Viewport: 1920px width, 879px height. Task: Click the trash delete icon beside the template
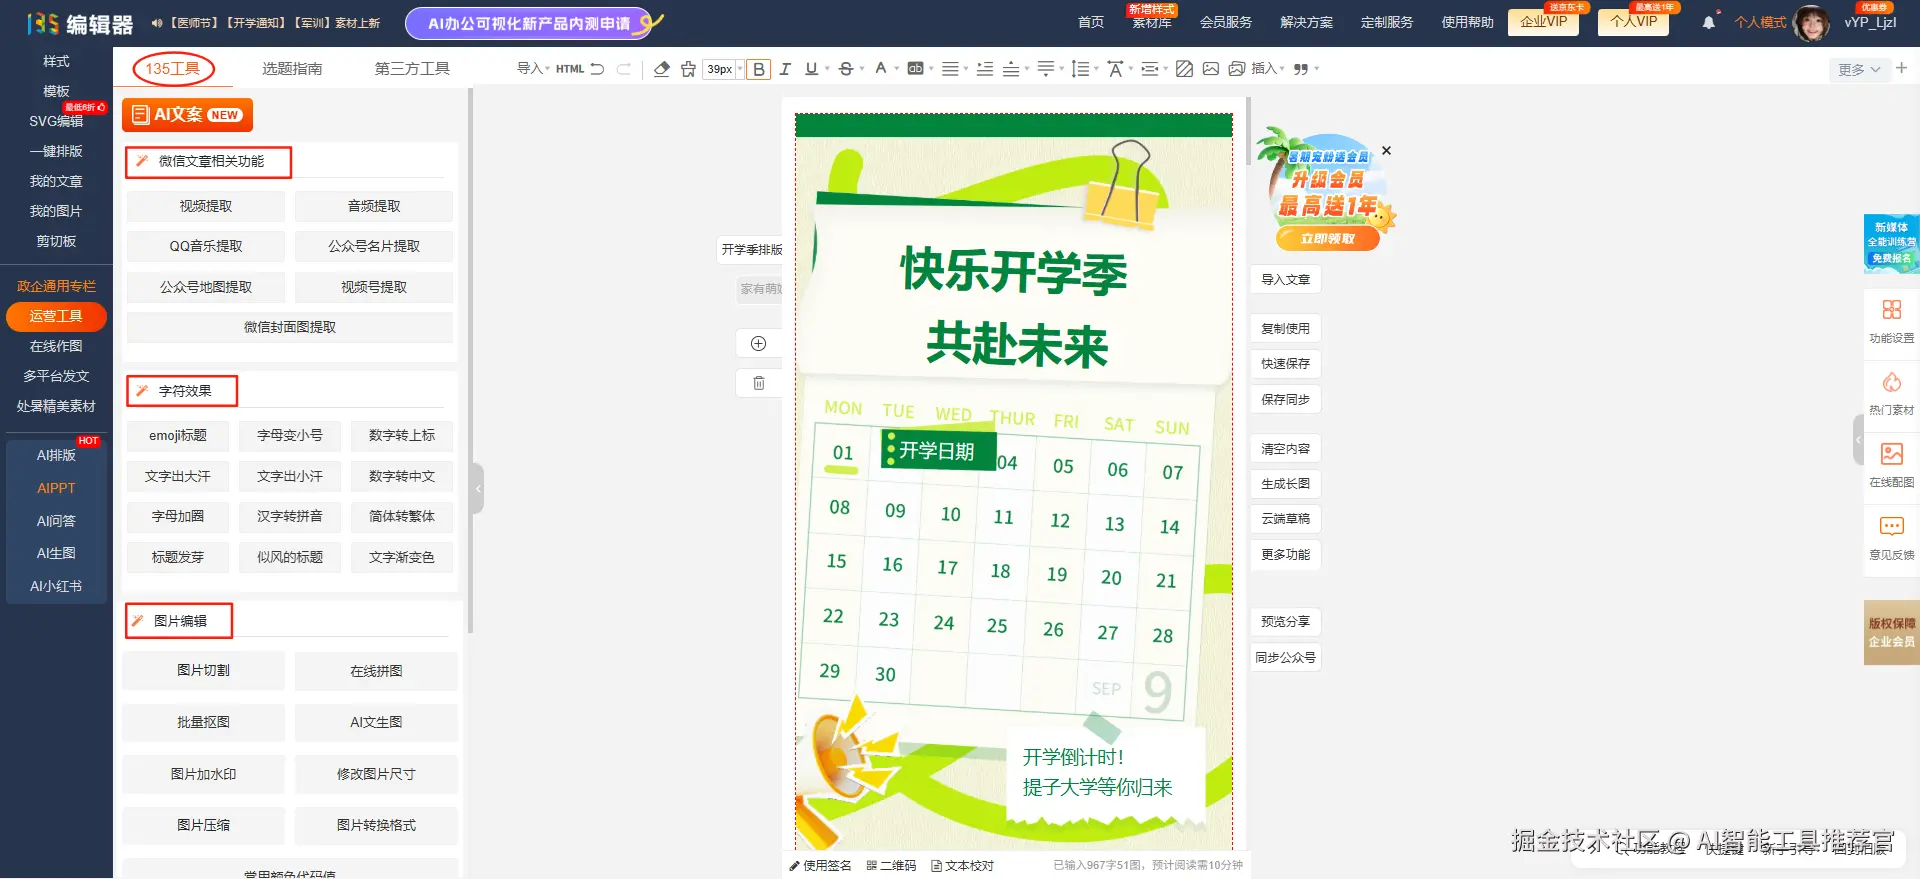click(759, 383)
